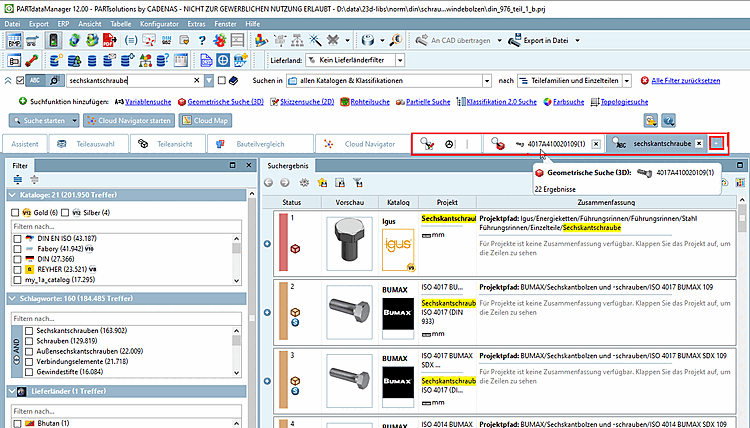The height and width of the screenshot is (428, 750).
Task: Expand all filter sections icon in Filter panel
Action: tap(19, 179)
